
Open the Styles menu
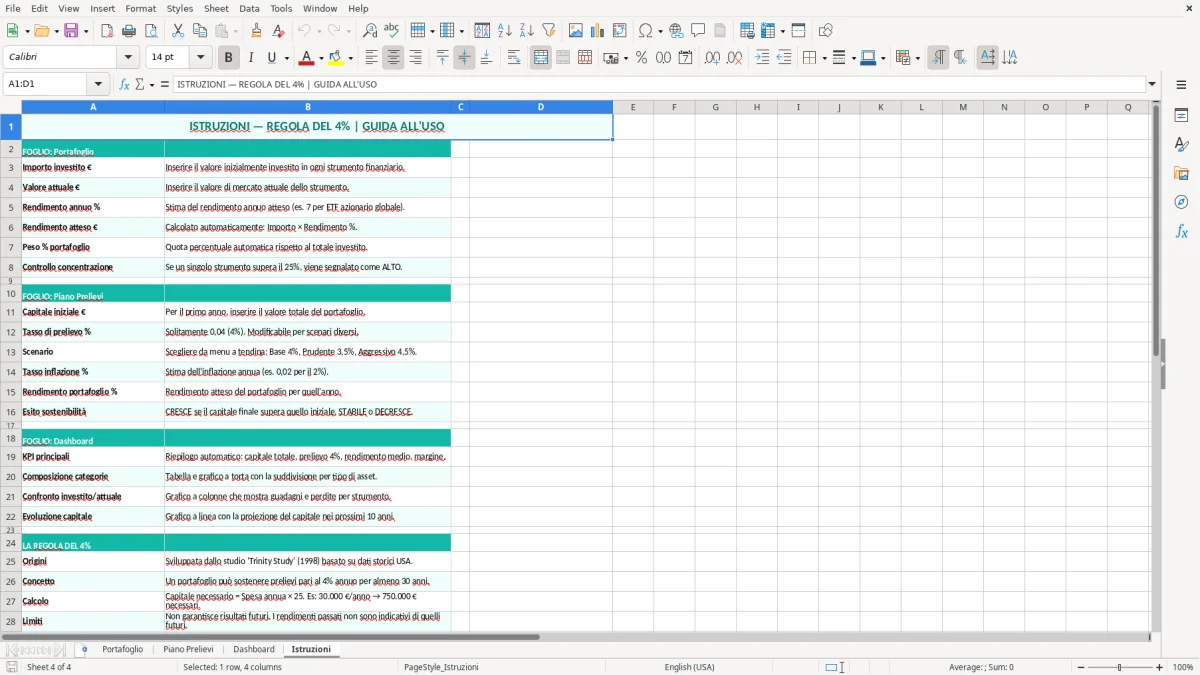(x=180, y=8)
